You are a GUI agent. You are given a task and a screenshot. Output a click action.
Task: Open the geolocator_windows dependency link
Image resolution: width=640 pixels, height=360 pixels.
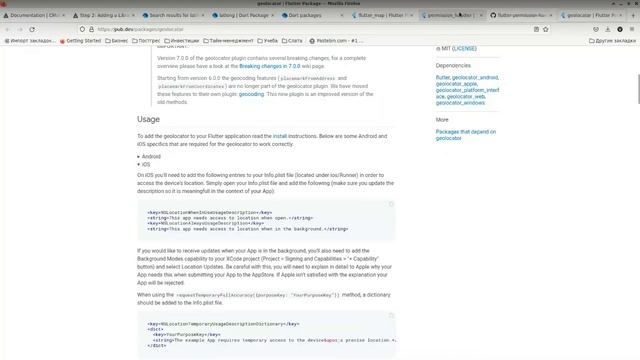[460, 103]
